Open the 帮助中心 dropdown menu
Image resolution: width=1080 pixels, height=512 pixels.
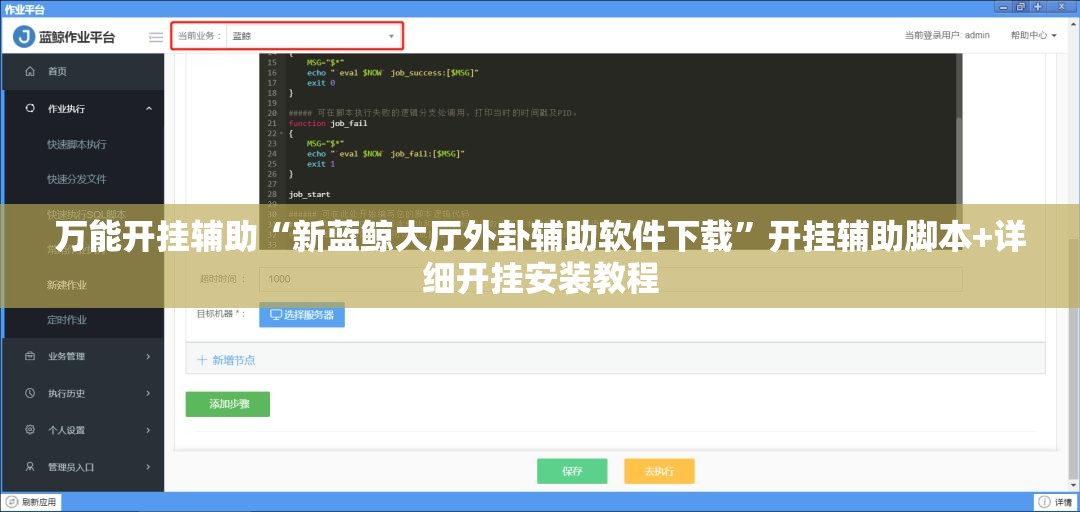click(x=1034, y=35)
